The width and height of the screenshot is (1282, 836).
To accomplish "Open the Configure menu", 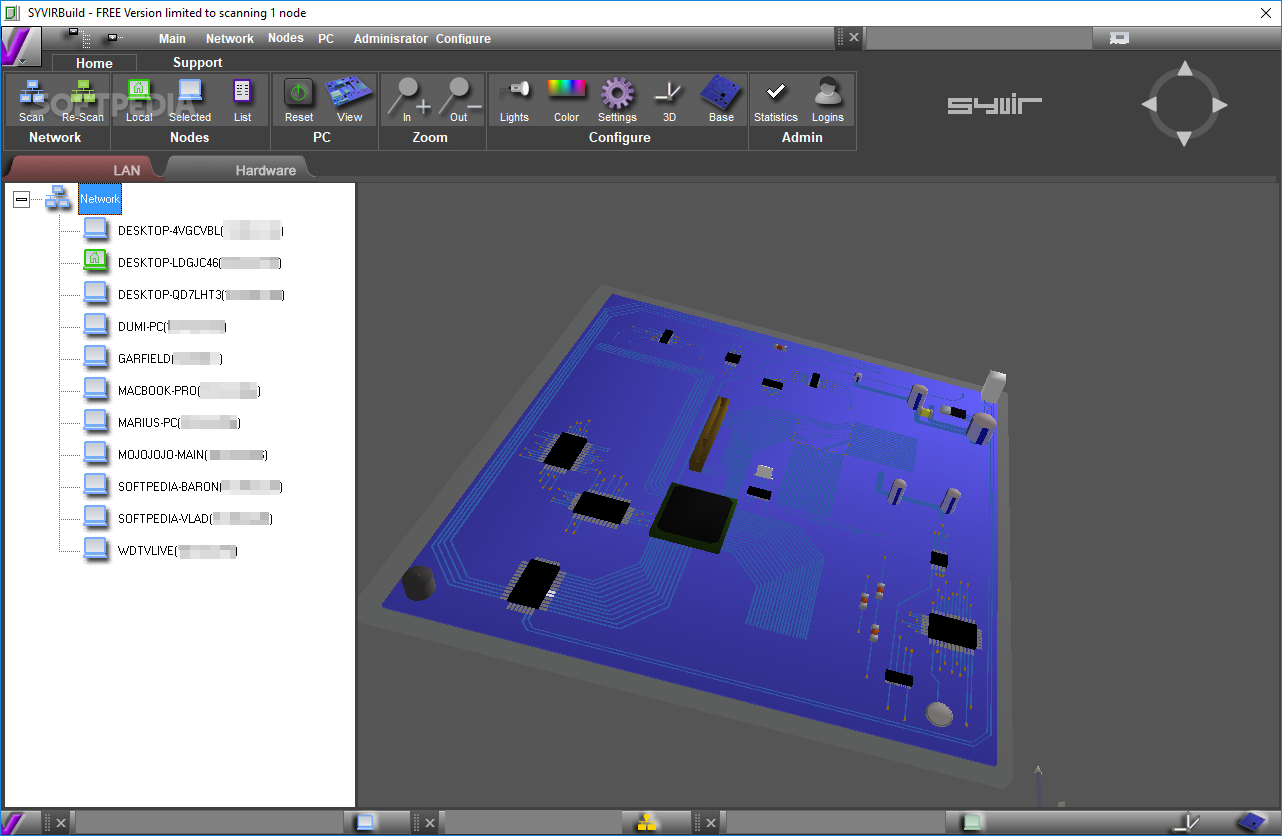I will (463, 39).
